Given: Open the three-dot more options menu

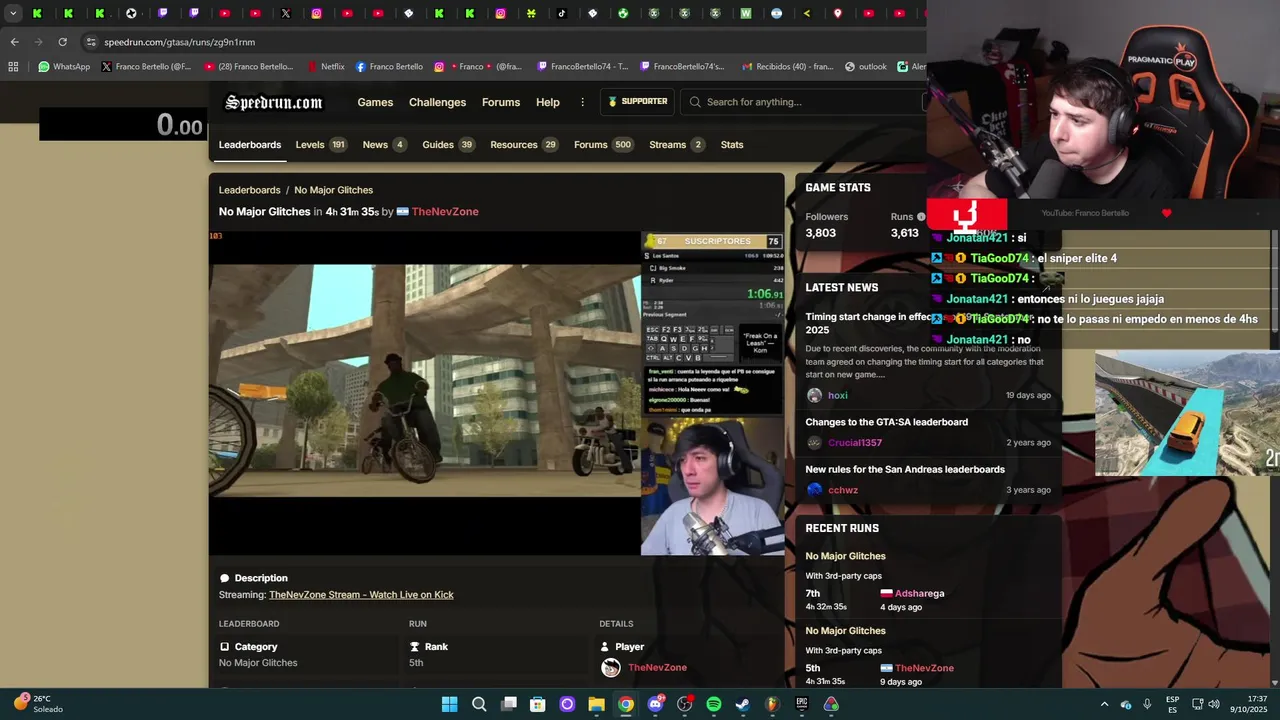Looking at the screenshot, I should [582, 102].
